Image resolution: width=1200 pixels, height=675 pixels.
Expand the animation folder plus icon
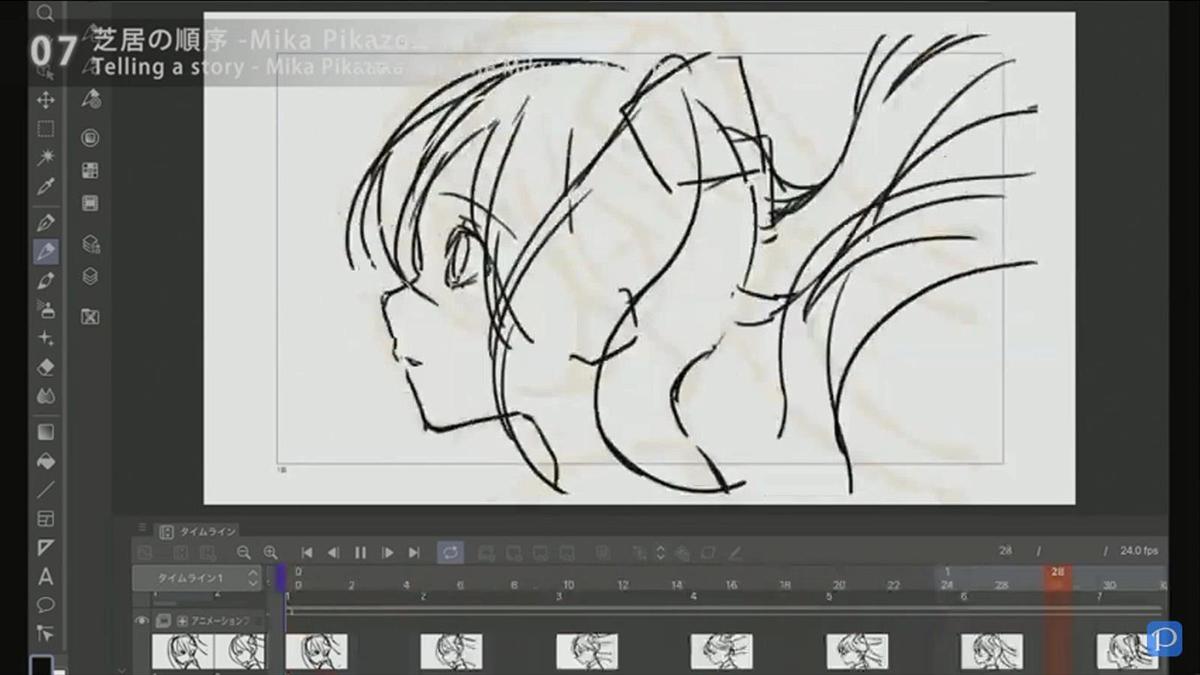pyautogui.click(x=182, y=621)
